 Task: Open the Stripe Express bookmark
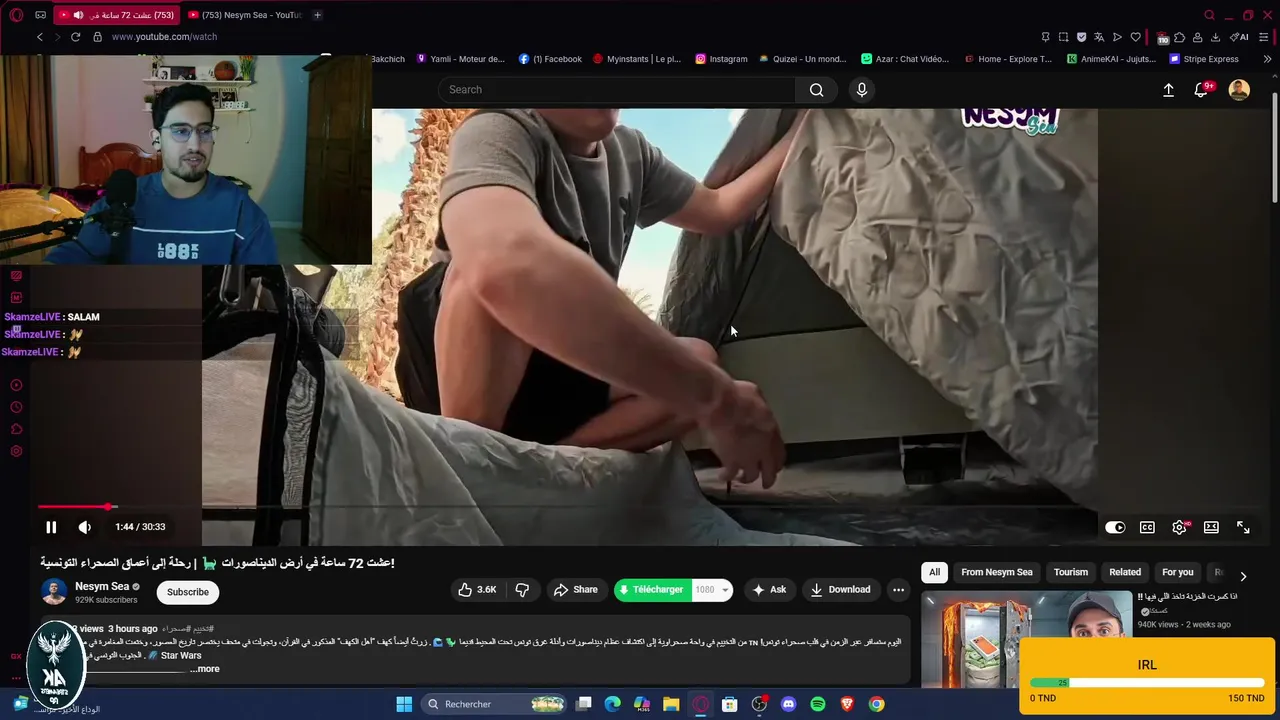tap(1204, 59)
